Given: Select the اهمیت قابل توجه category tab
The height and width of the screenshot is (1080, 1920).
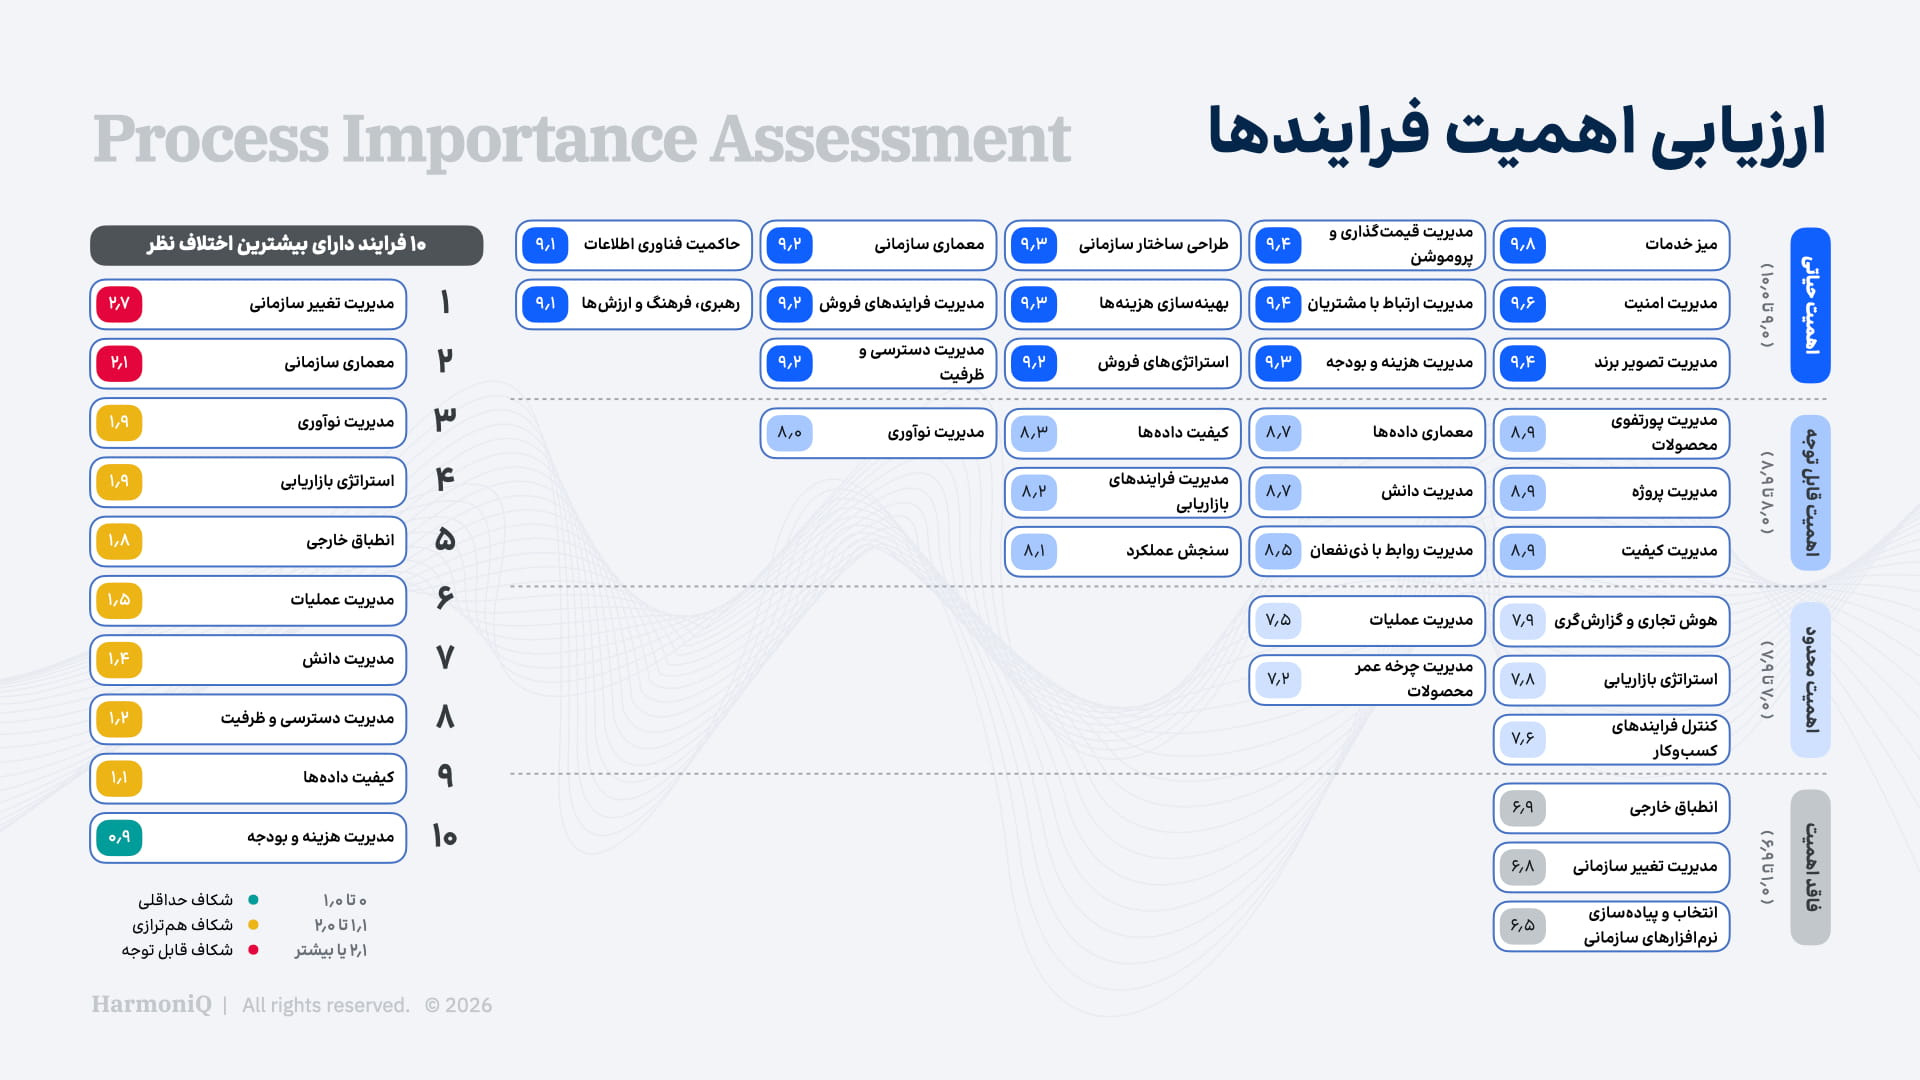Looking at the screenshot, I should [1810, 493].
